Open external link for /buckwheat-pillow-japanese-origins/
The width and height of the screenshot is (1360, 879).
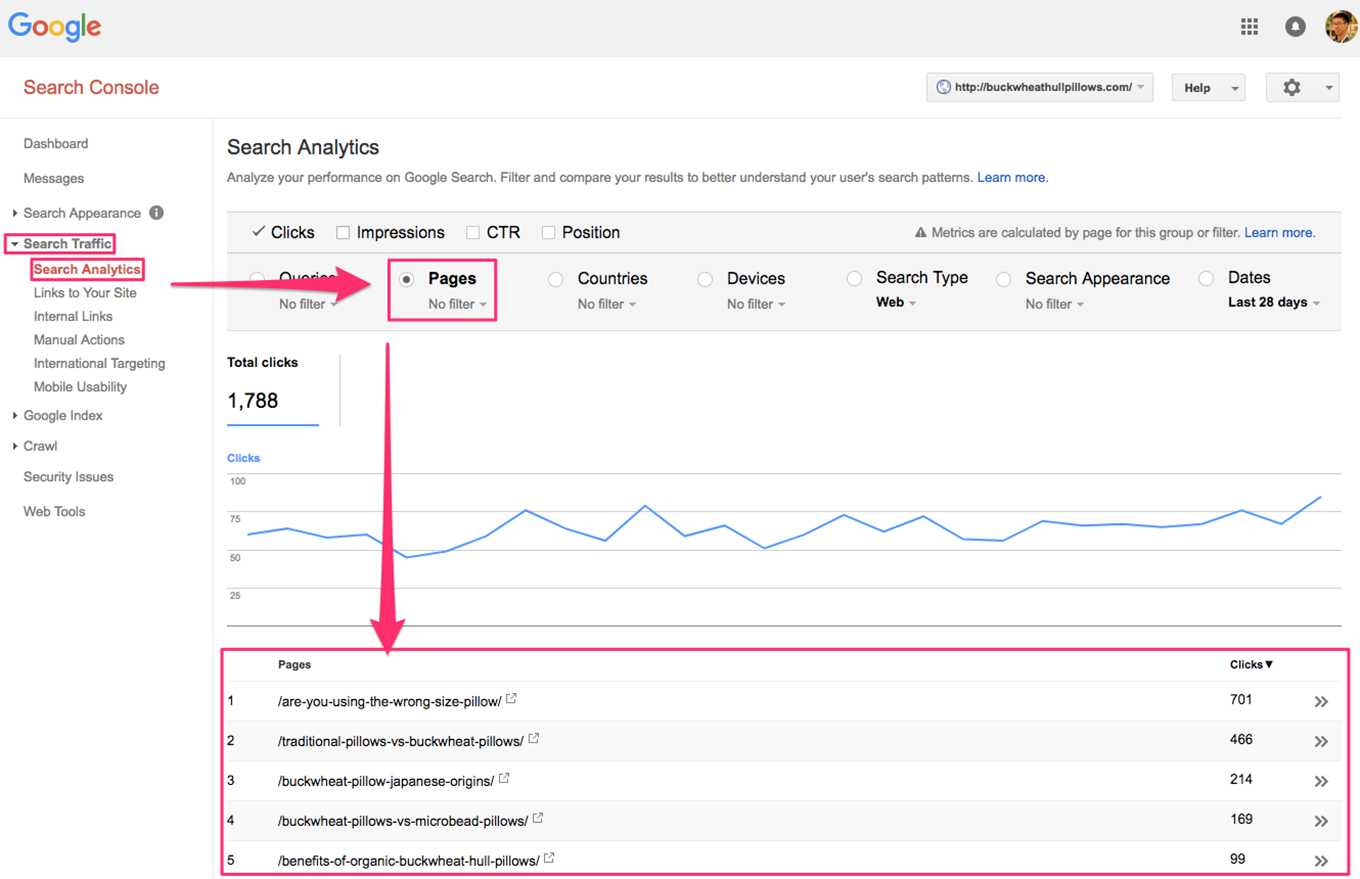pos(504,778)
